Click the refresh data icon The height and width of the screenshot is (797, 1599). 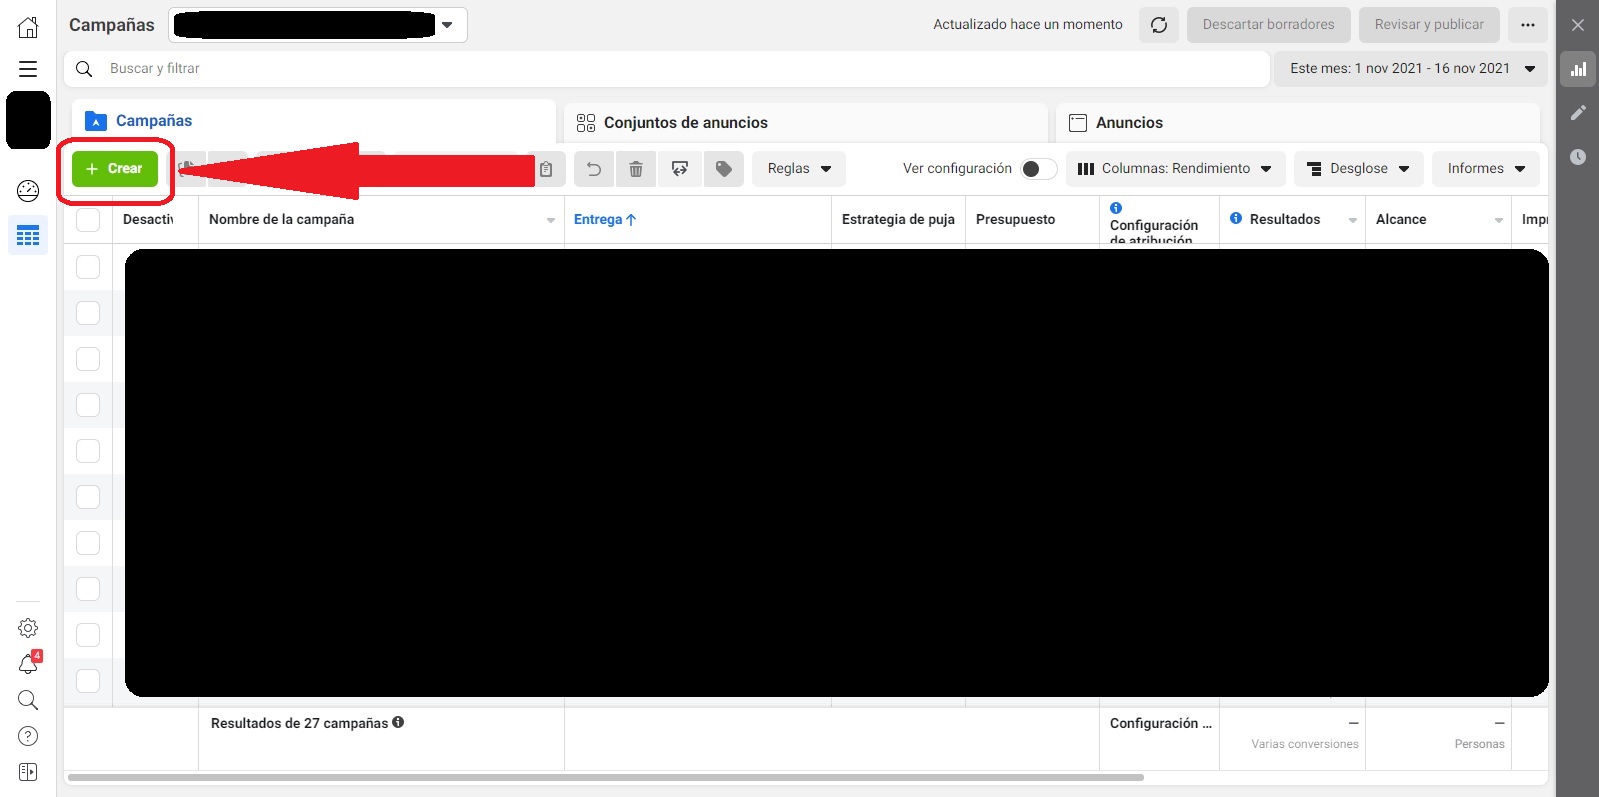[x=1159, y=25]
